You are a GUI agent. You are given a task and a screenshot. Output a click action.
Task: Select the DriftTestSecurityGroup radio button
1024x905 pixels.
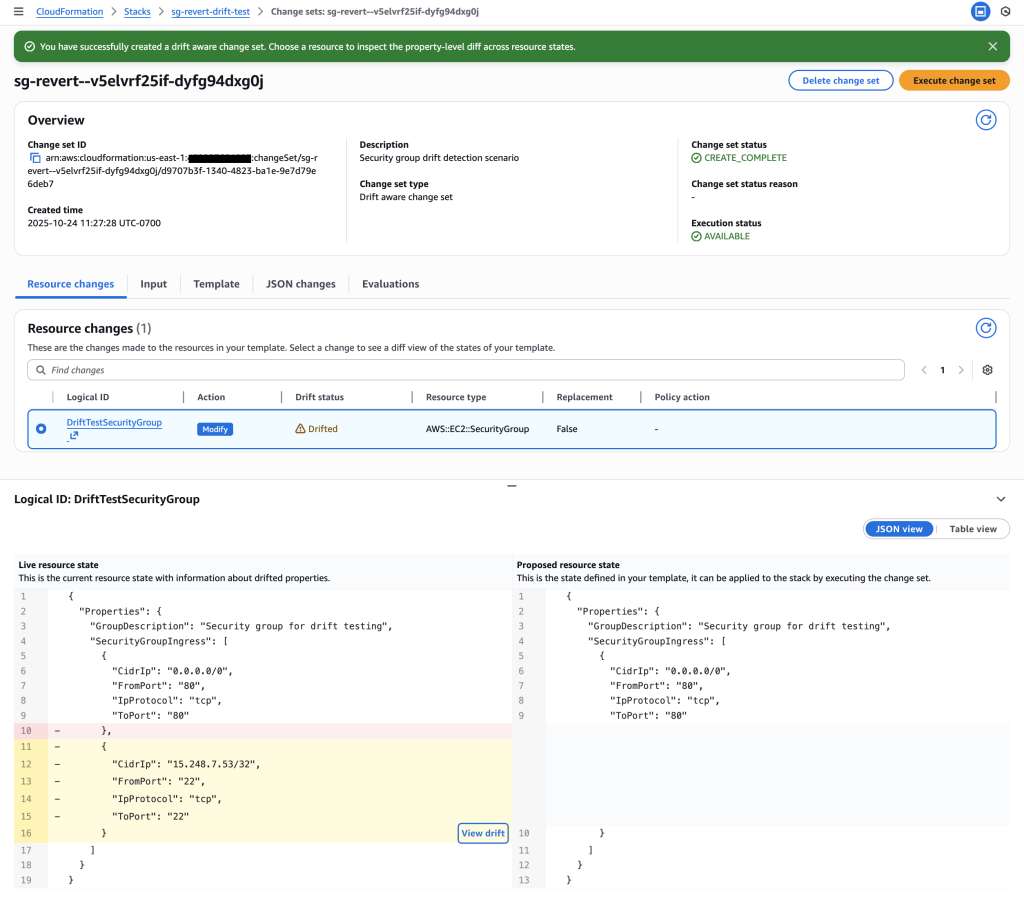41,429
